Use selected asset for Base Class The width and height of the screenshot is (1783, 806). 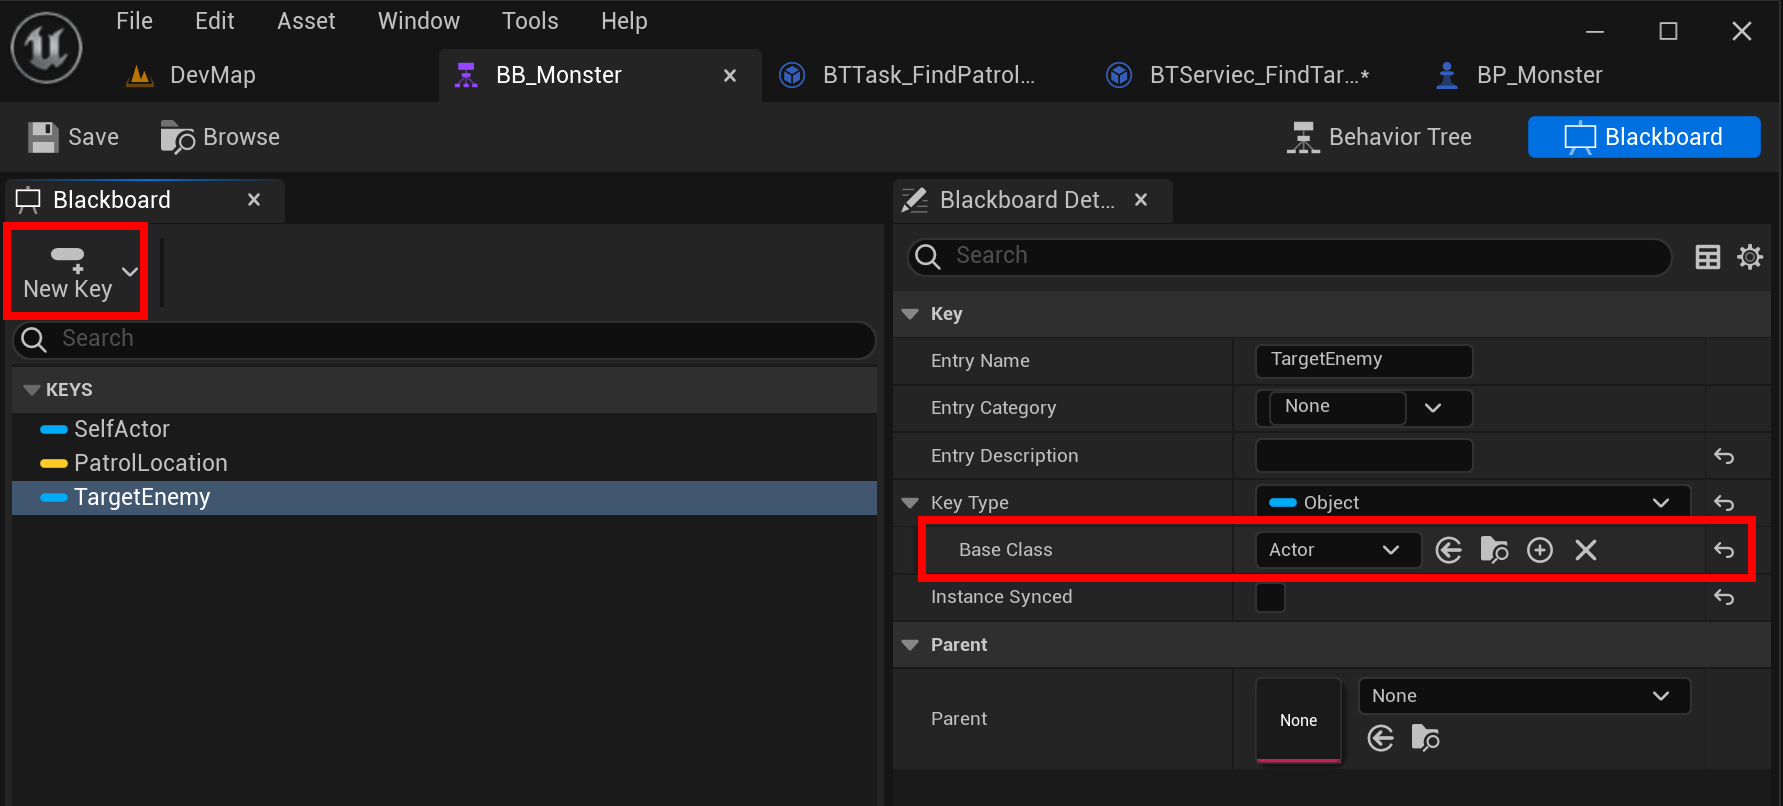[1449, 550]
